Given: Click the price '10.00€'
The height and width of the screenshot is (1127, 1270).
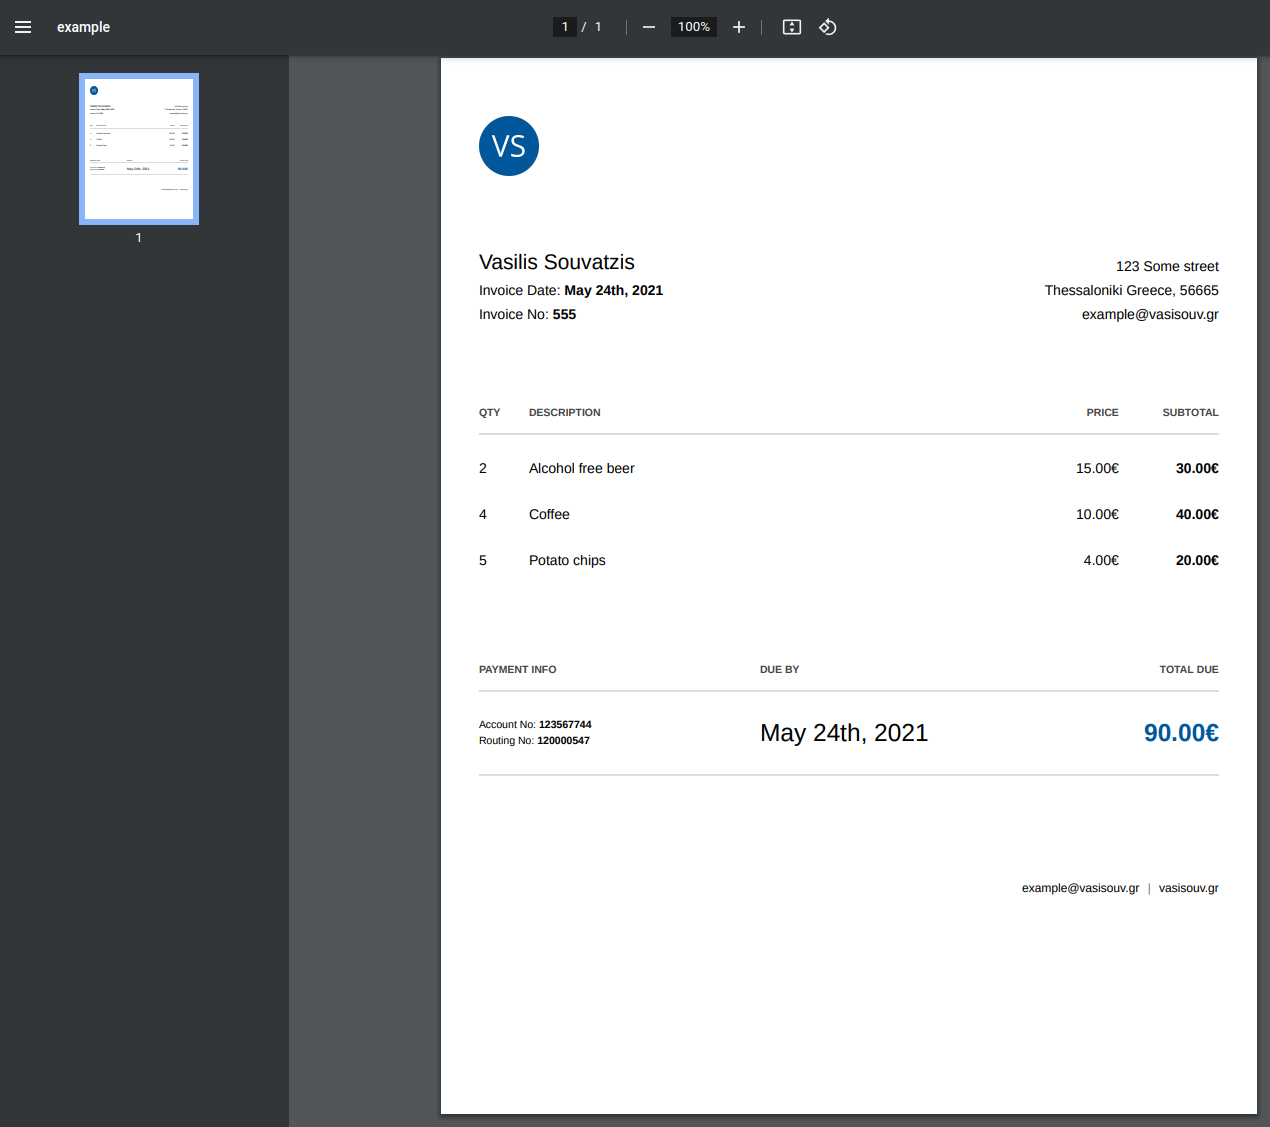Looking at the screenshot, I should tap(1097, 514).
